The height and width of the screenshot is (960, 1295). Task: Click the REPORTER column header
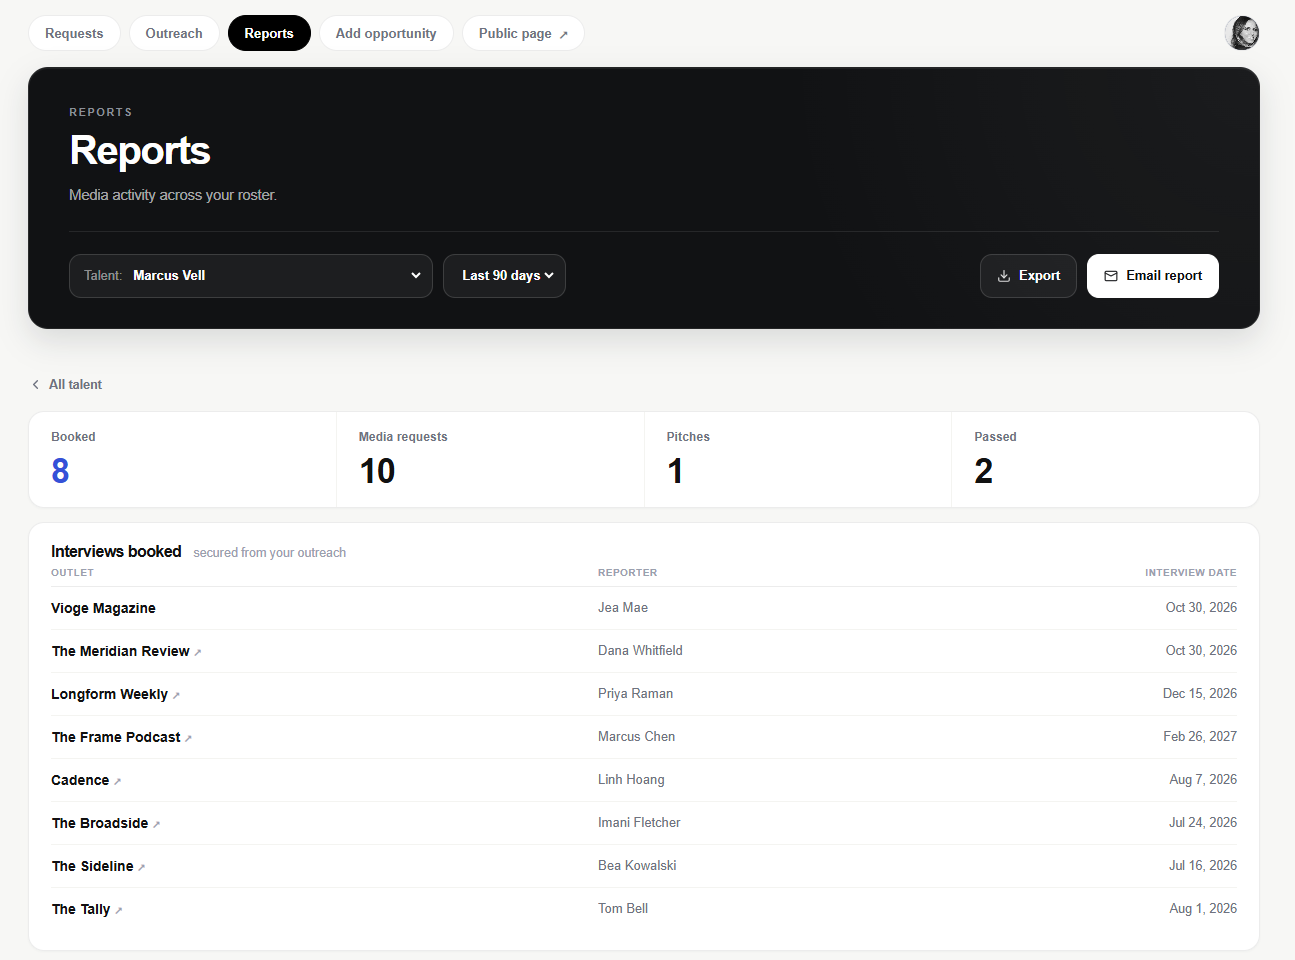[627, 573]
